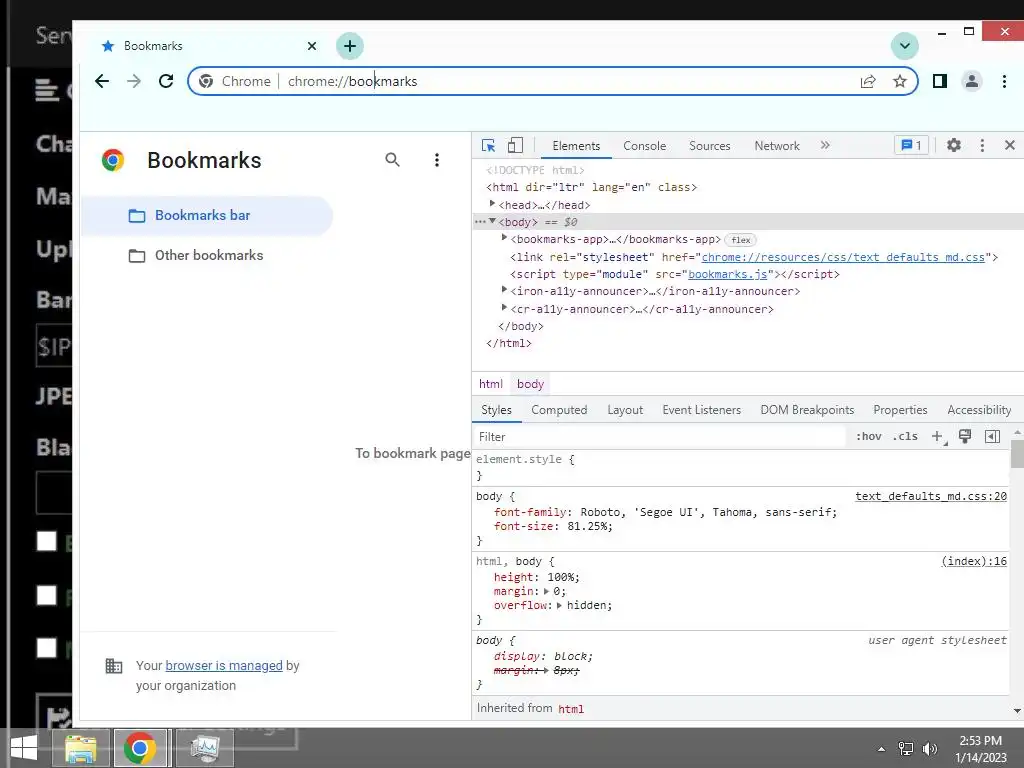This screenshot has height=768, width=1024.
Task: Search bookmarks with magnifier icon
Action: pos(392,160)
